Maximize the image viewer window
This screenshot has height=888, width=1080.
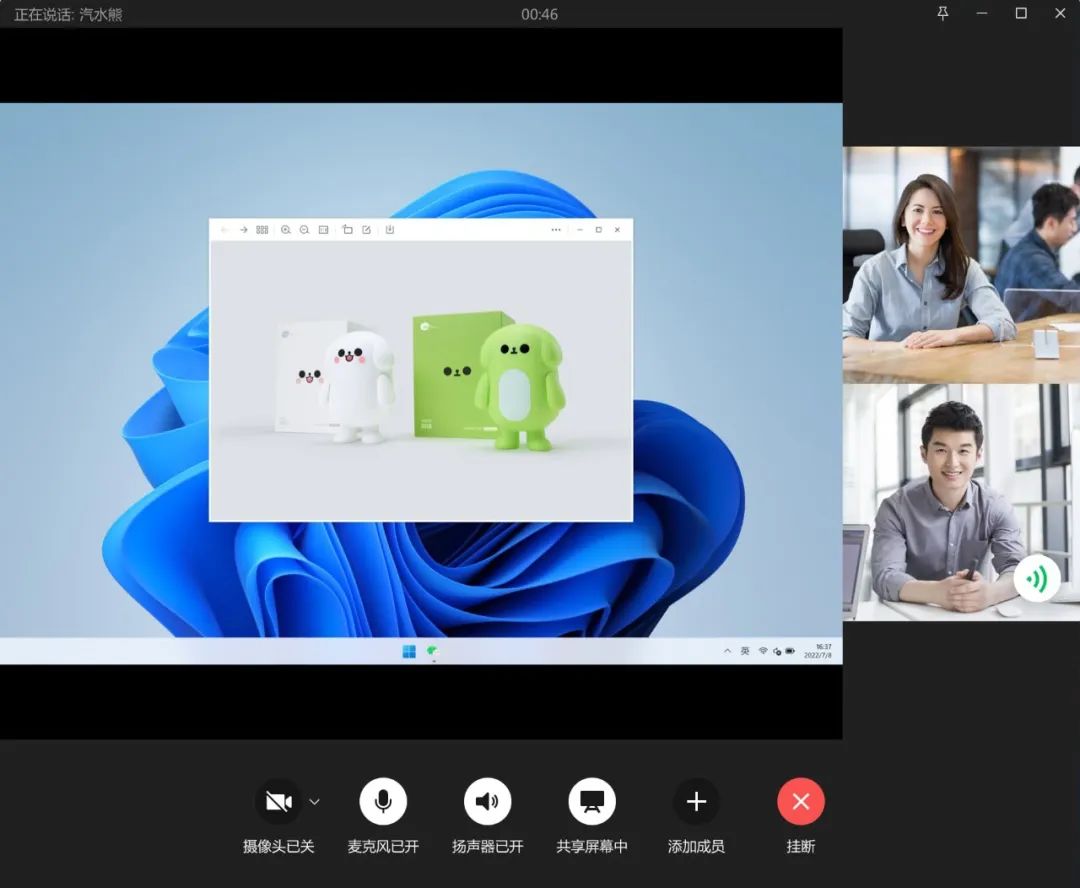[599, 229]
